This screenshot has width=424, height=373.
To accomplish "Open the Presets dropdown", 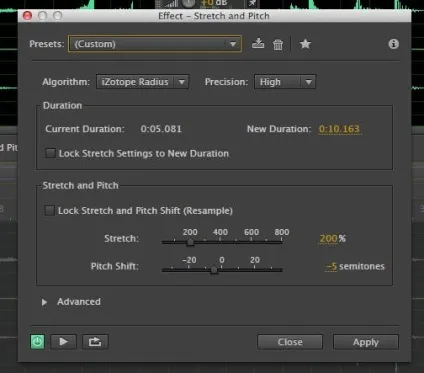I will (x=155, y=44).
